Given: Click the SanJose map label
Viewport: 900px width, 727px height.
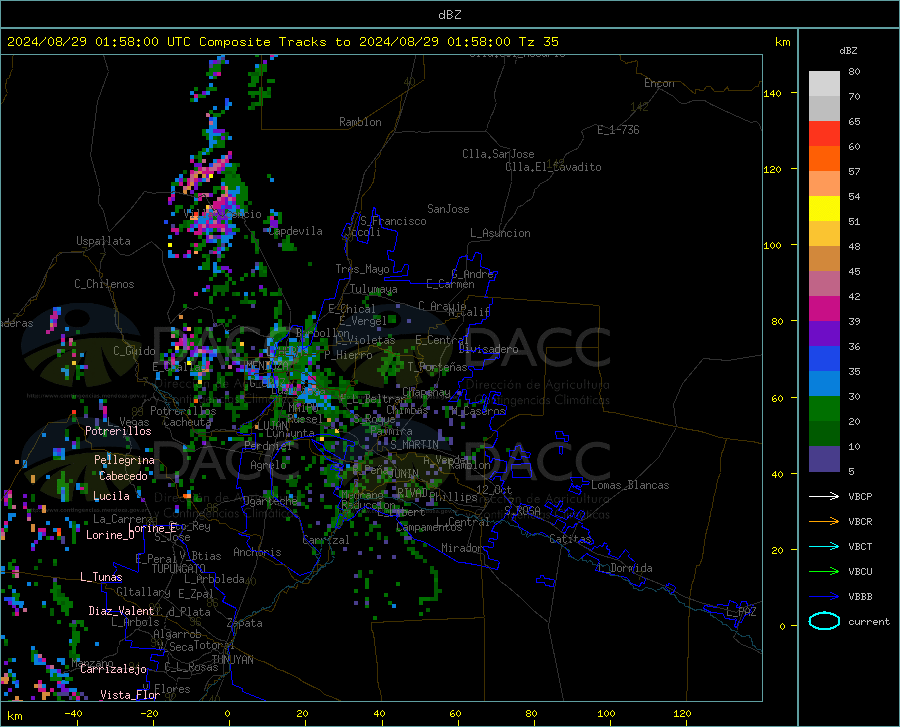Looking at the screenshot, I should click(x=448, y=209).
